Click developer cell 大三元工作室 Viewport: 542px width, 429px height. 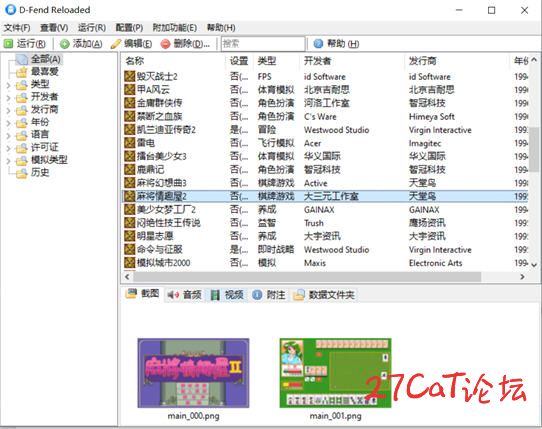[331, 196]
